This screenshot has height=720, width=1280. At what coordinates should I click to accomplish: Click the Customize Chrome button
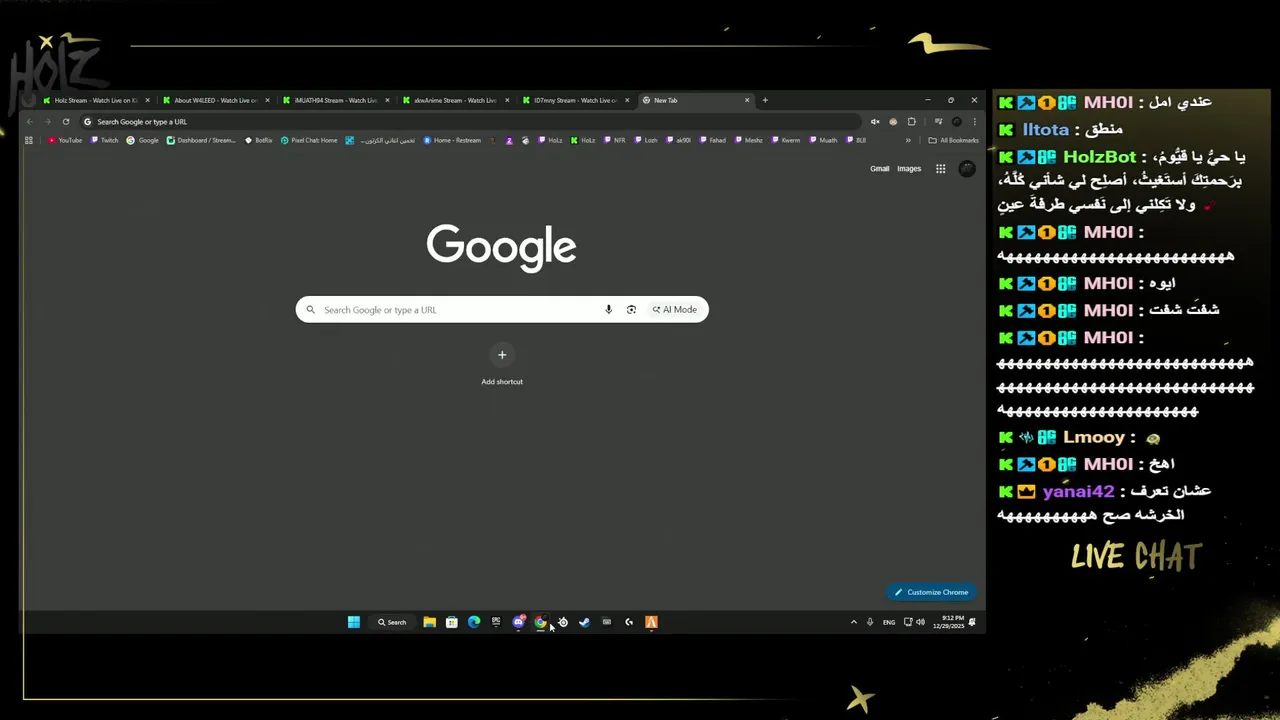click(931, 592)
